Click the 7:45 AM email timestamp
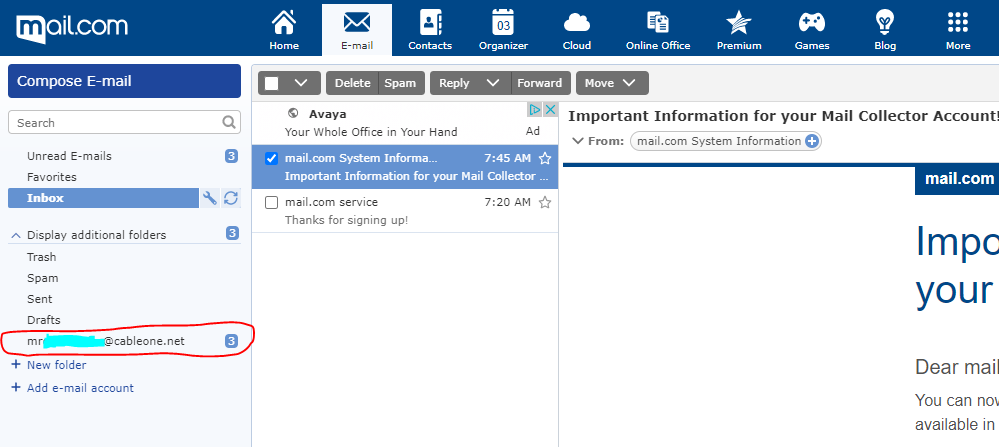The image size is (999, 447). (x=507, y=159)
